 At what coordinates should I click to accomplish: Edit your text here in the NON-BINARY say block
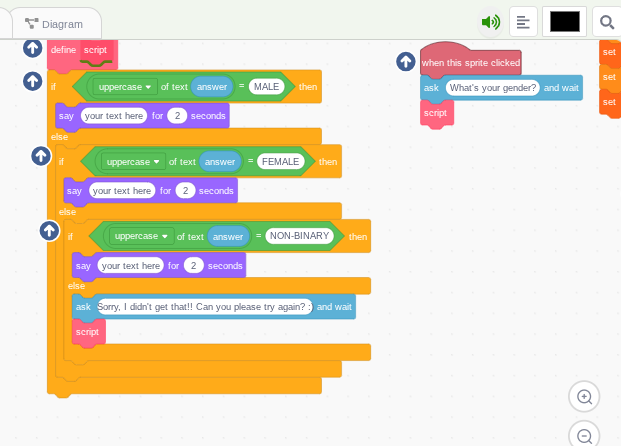click(x=131, y=266)
